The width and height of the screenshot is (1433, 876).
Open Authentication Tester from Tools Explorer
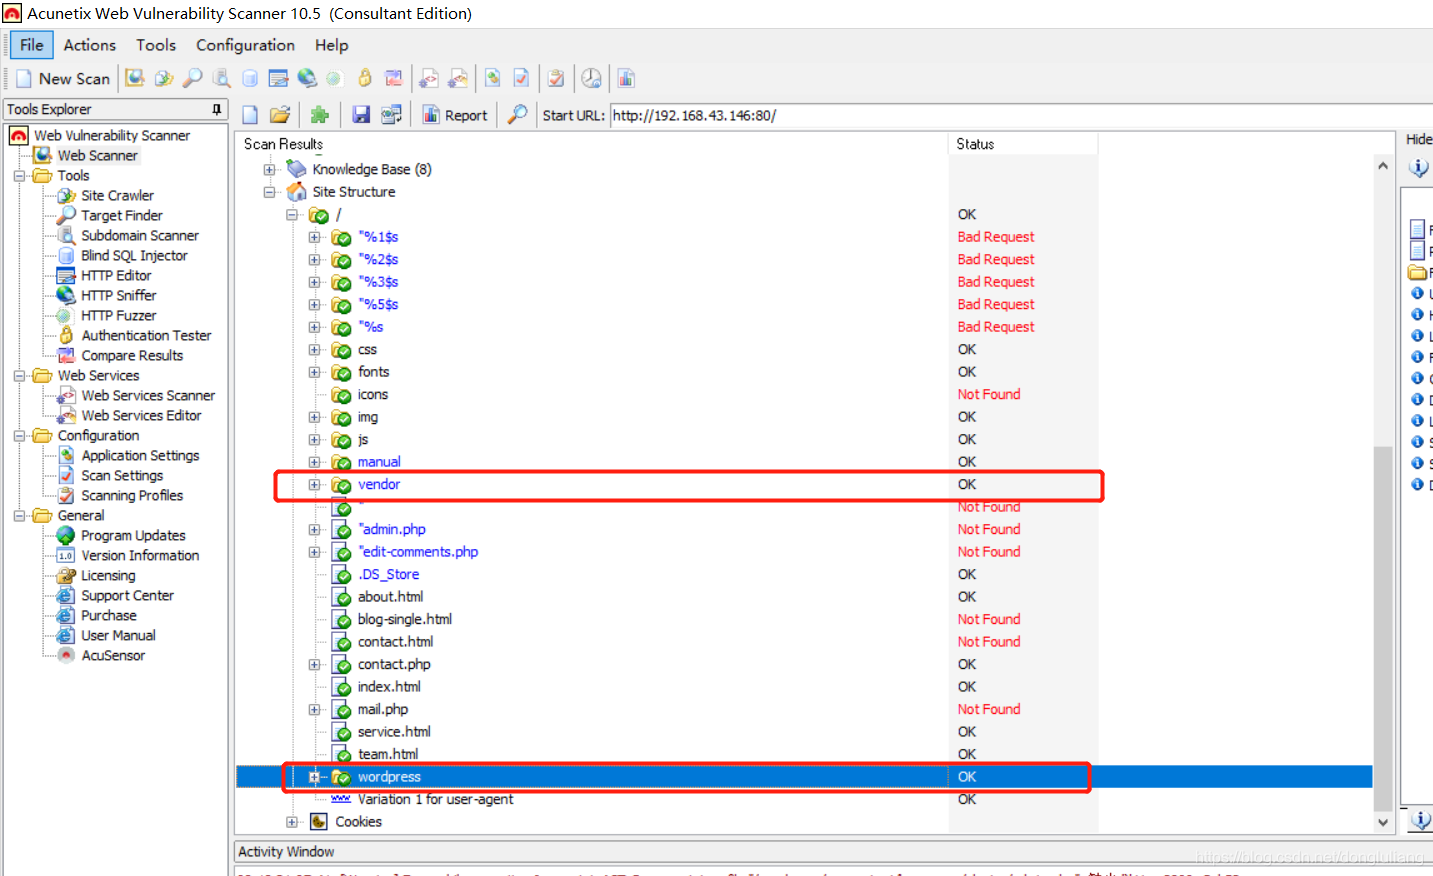pos(146,336)
